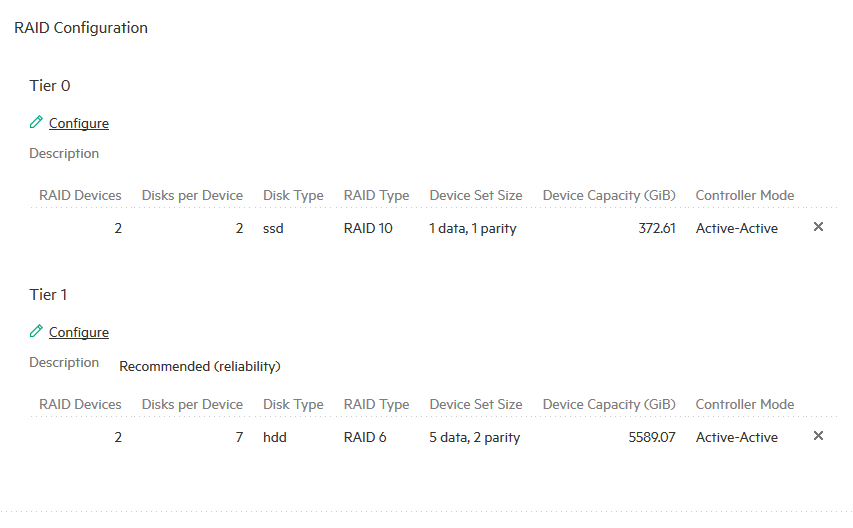Select the RAID 10 cell in Tier 0

(368, 228)
